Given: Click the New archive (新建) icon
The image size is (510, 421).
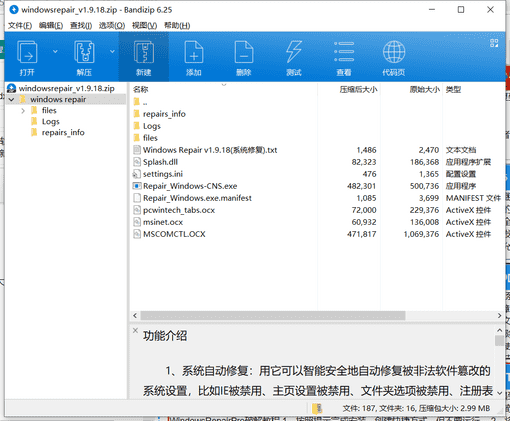Looking at the screenshot, I should (144, 52).
